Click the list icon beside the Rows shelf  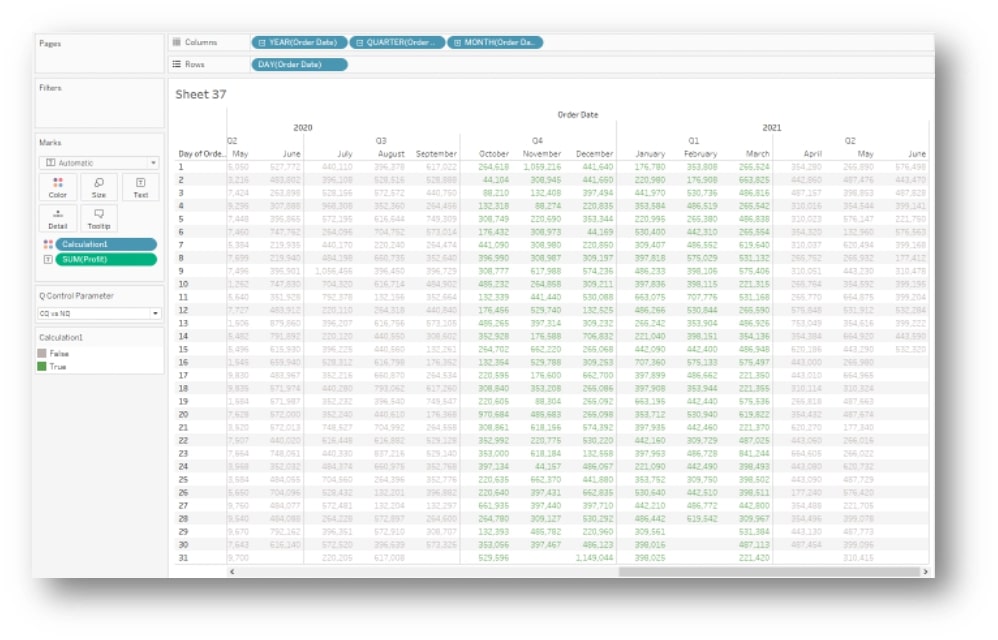[x=178, y=64]
